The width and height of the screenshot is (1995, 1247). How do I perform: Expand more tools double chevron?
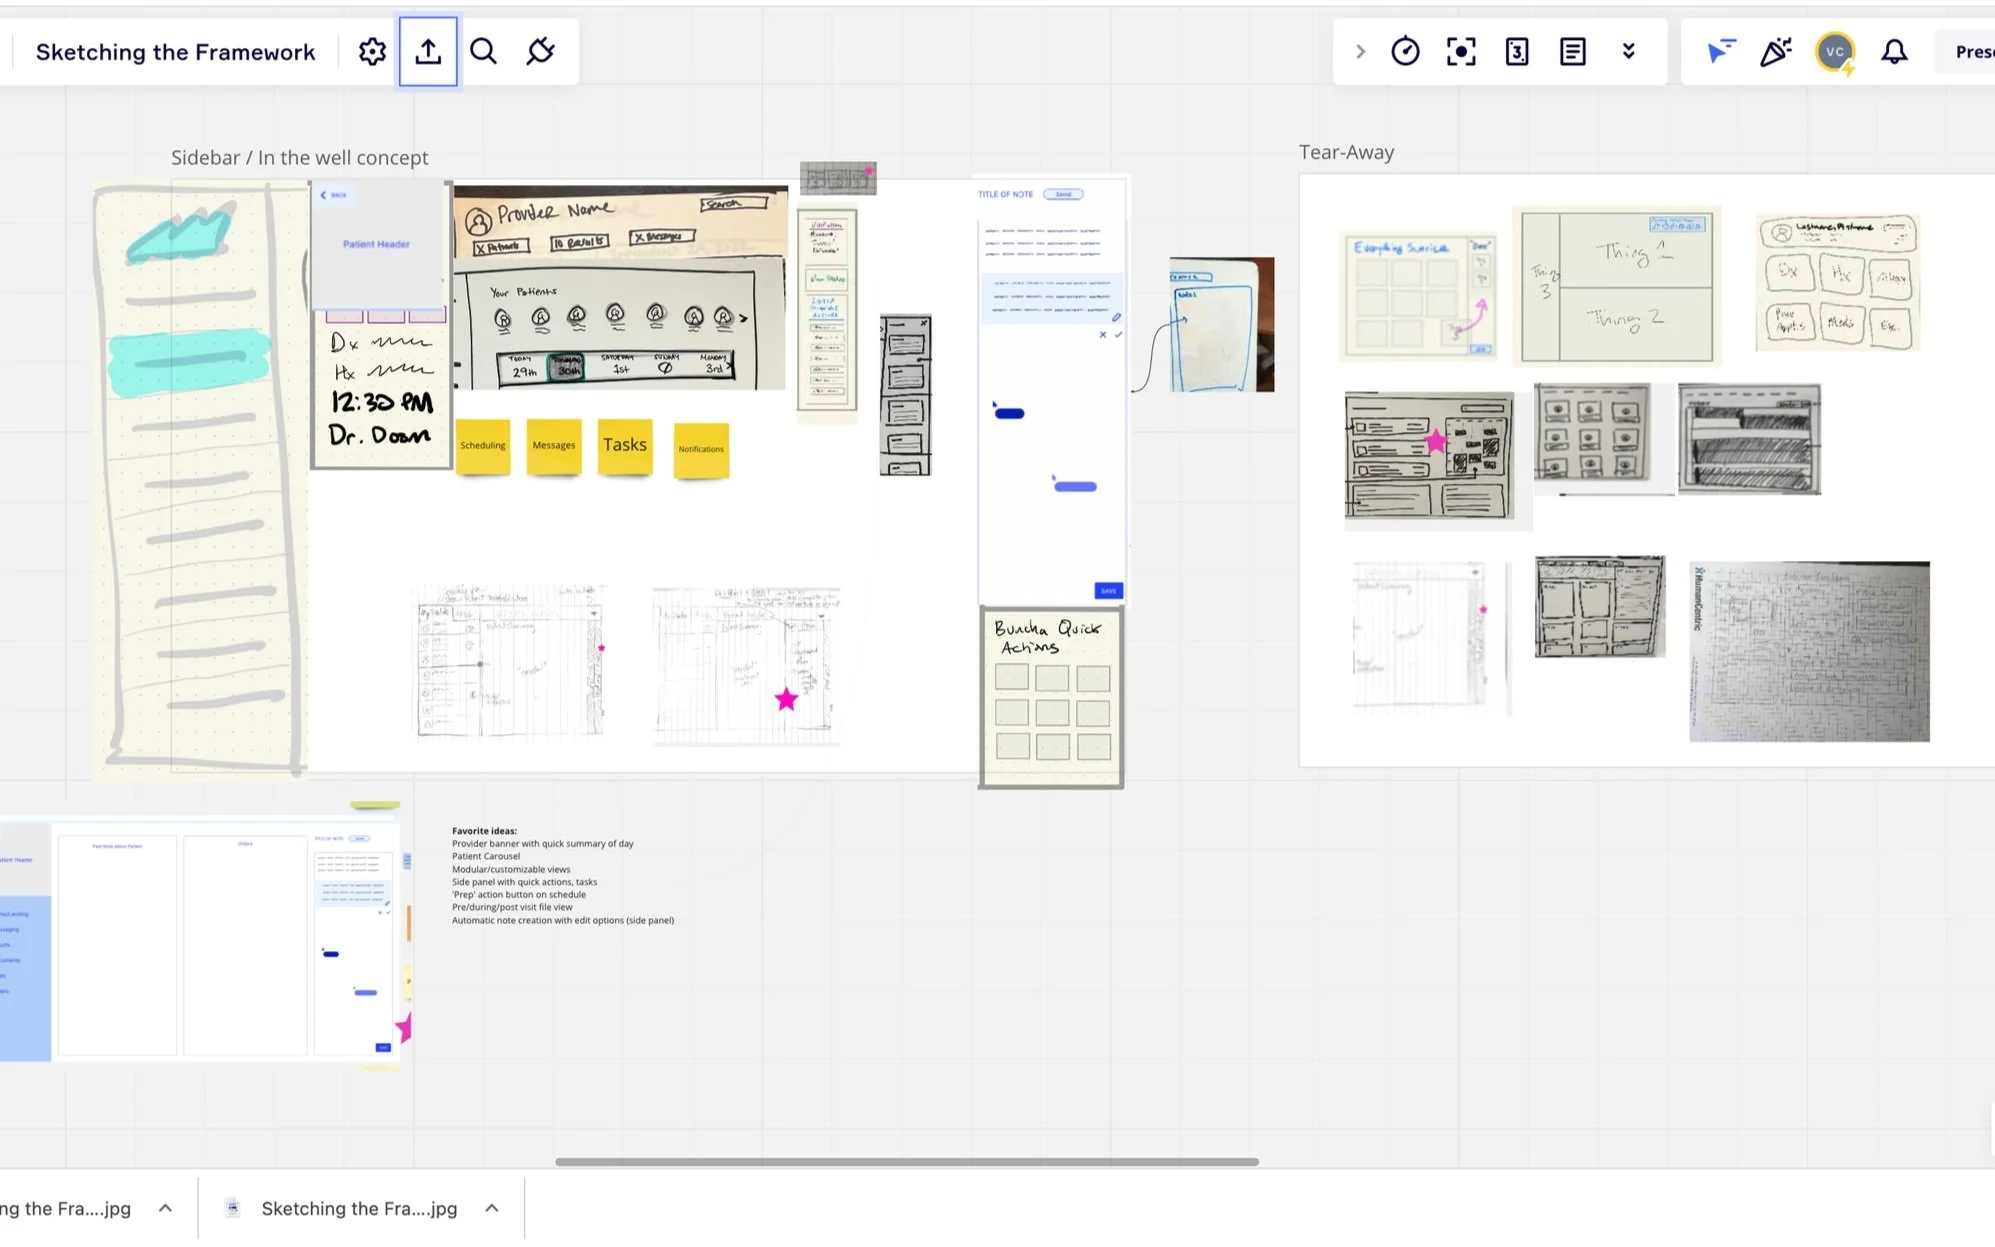coord(1629,51)
